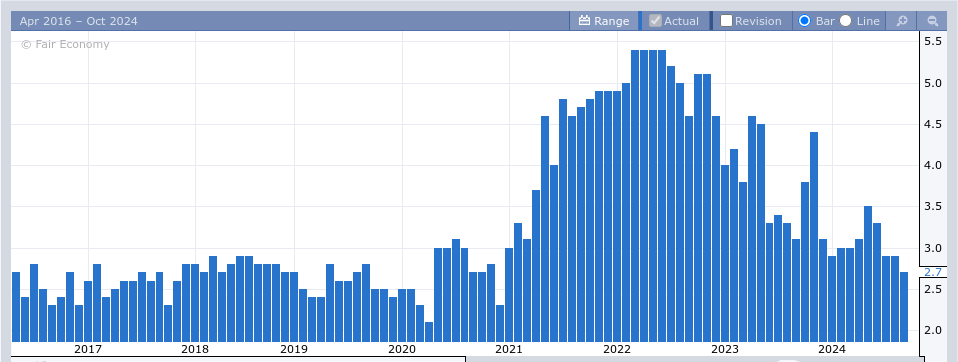Viewport: 958px width, 362px height.
Task: Click the 2.0 value on the y-axis
Action: [x=932, y=331]
